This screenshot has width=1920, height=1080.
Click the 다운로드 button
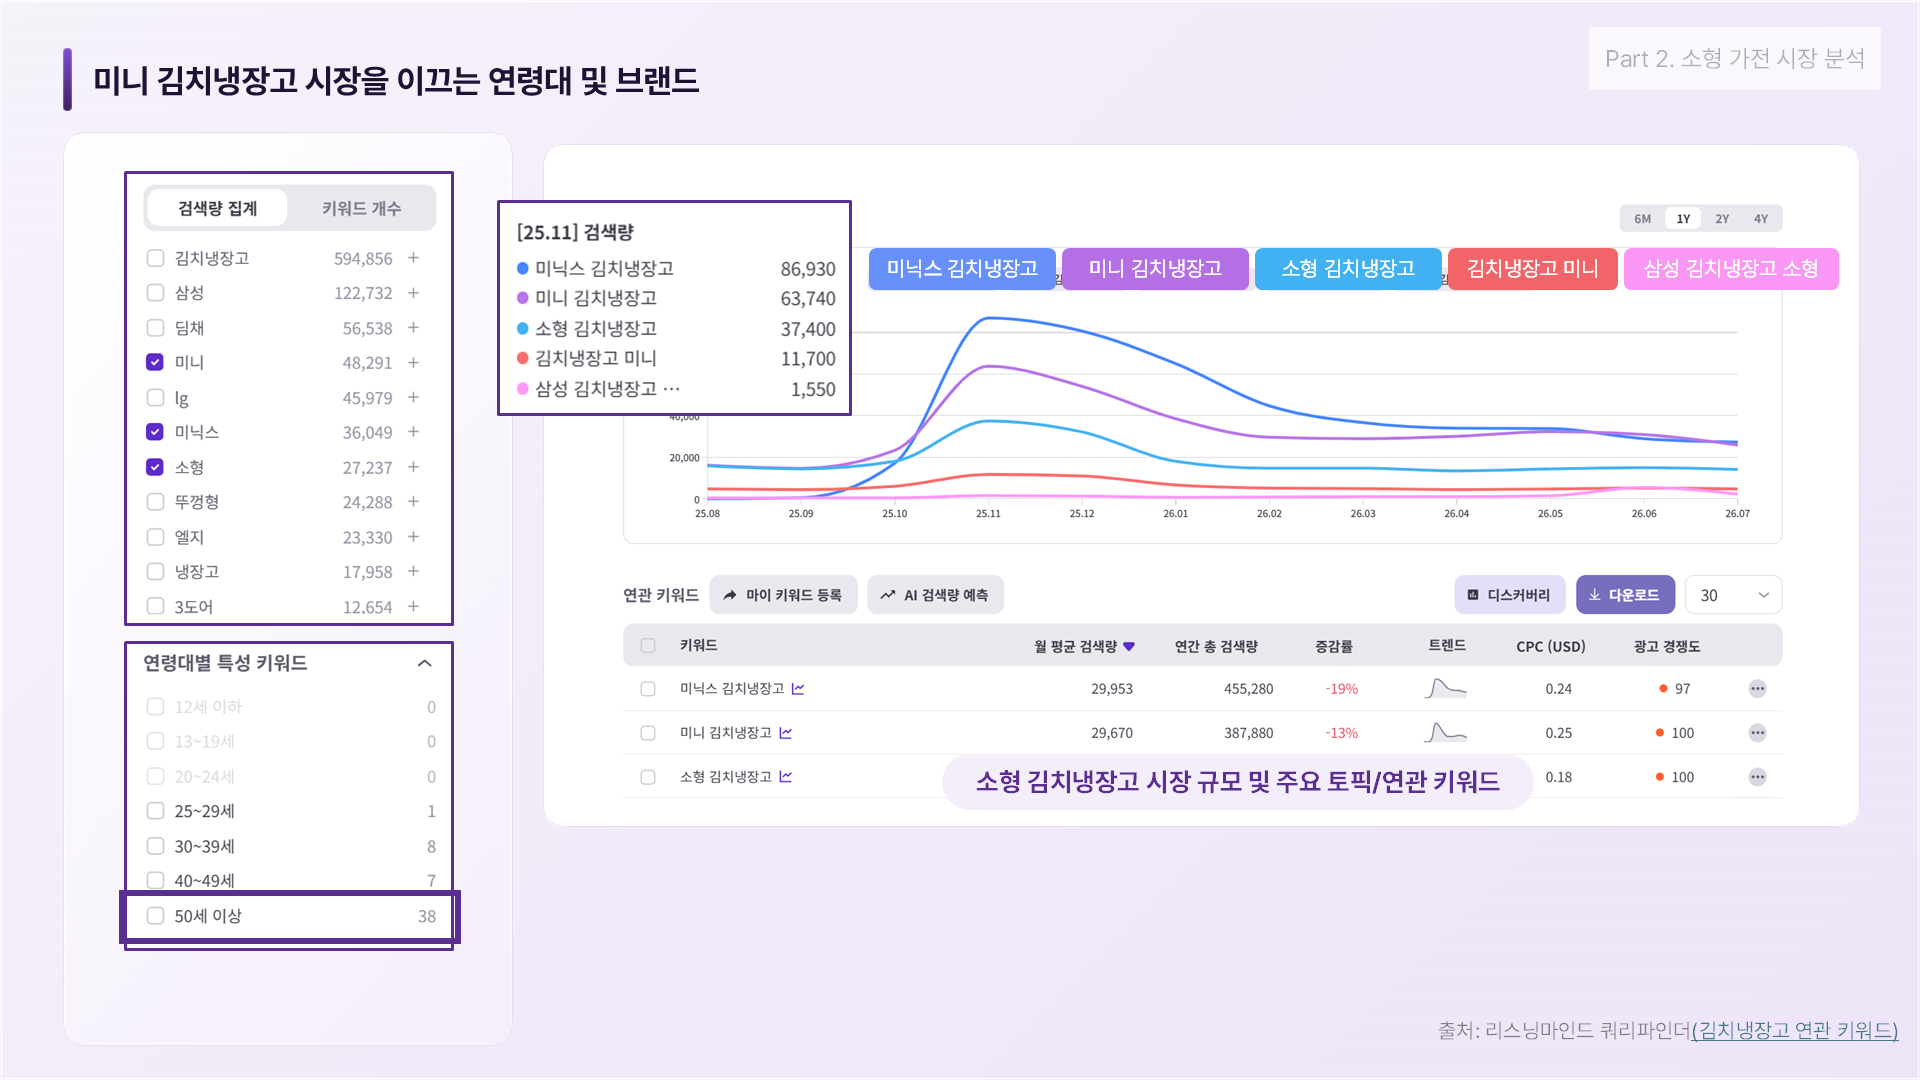tap(1625, 595)
